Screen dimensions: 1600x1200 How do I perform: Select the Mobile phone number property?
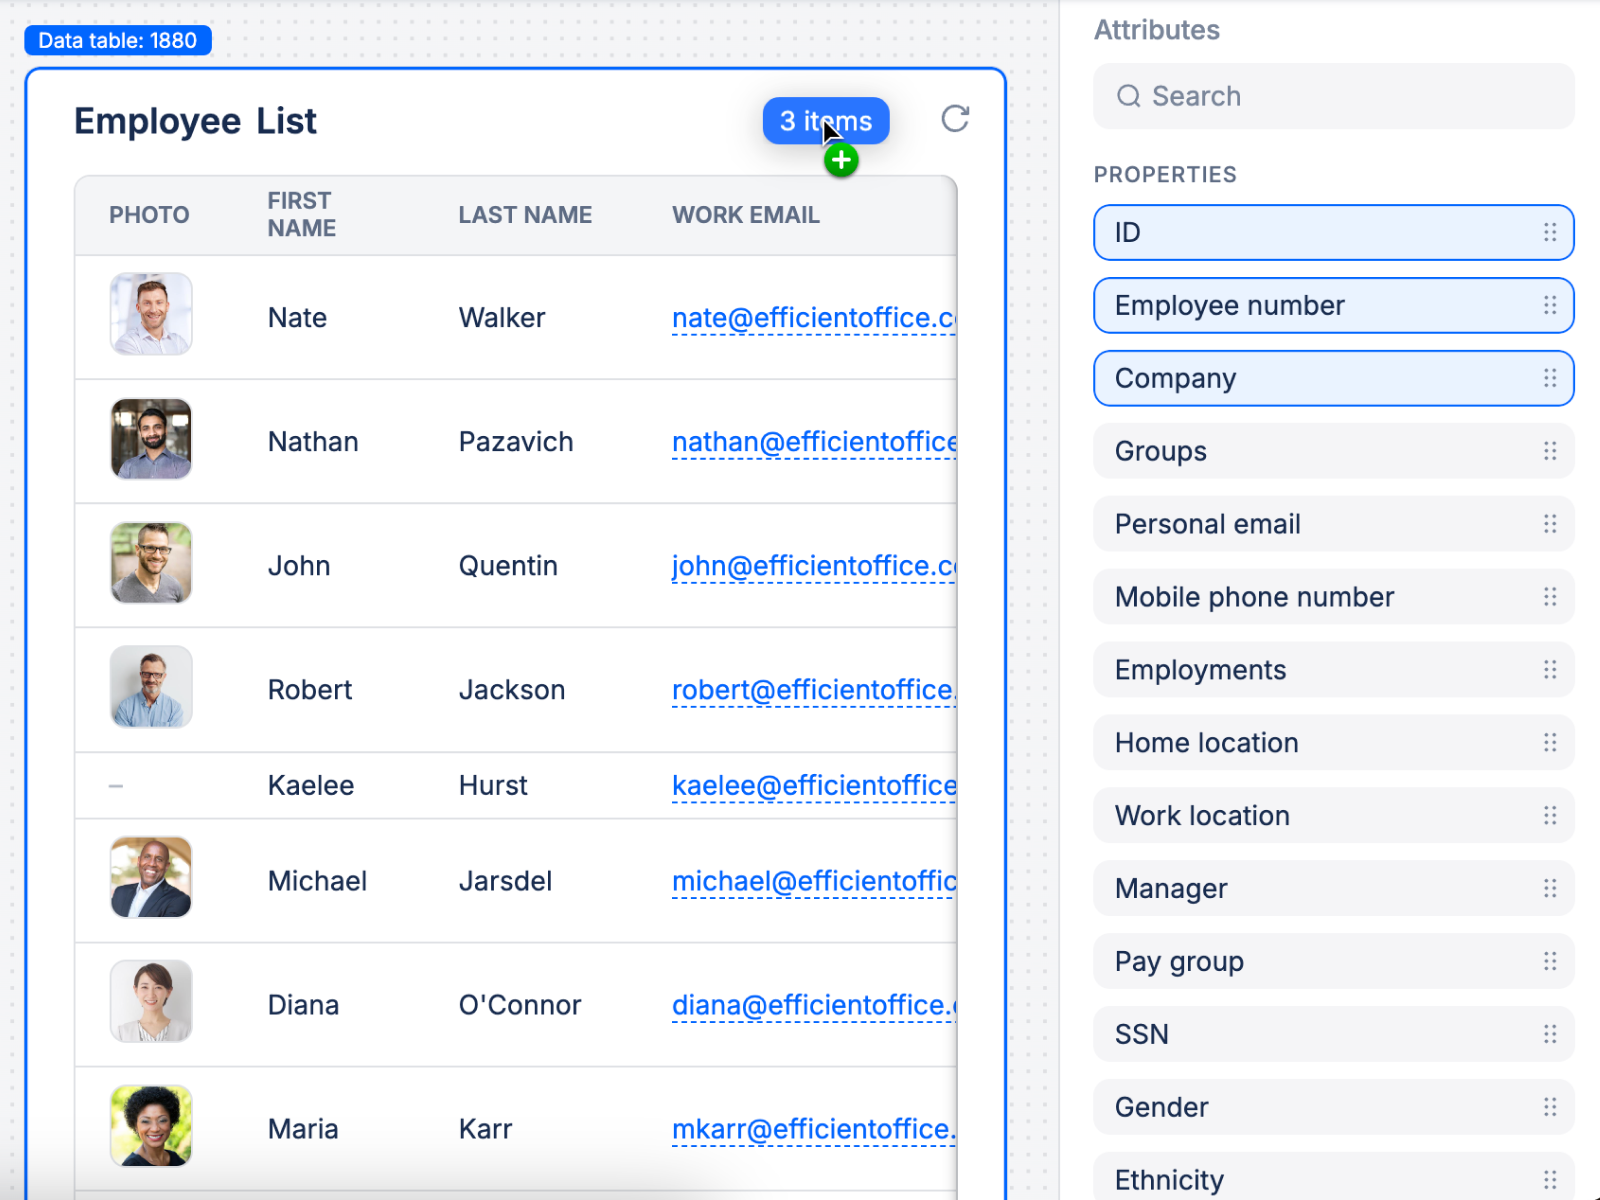[x=1300, y=597]
